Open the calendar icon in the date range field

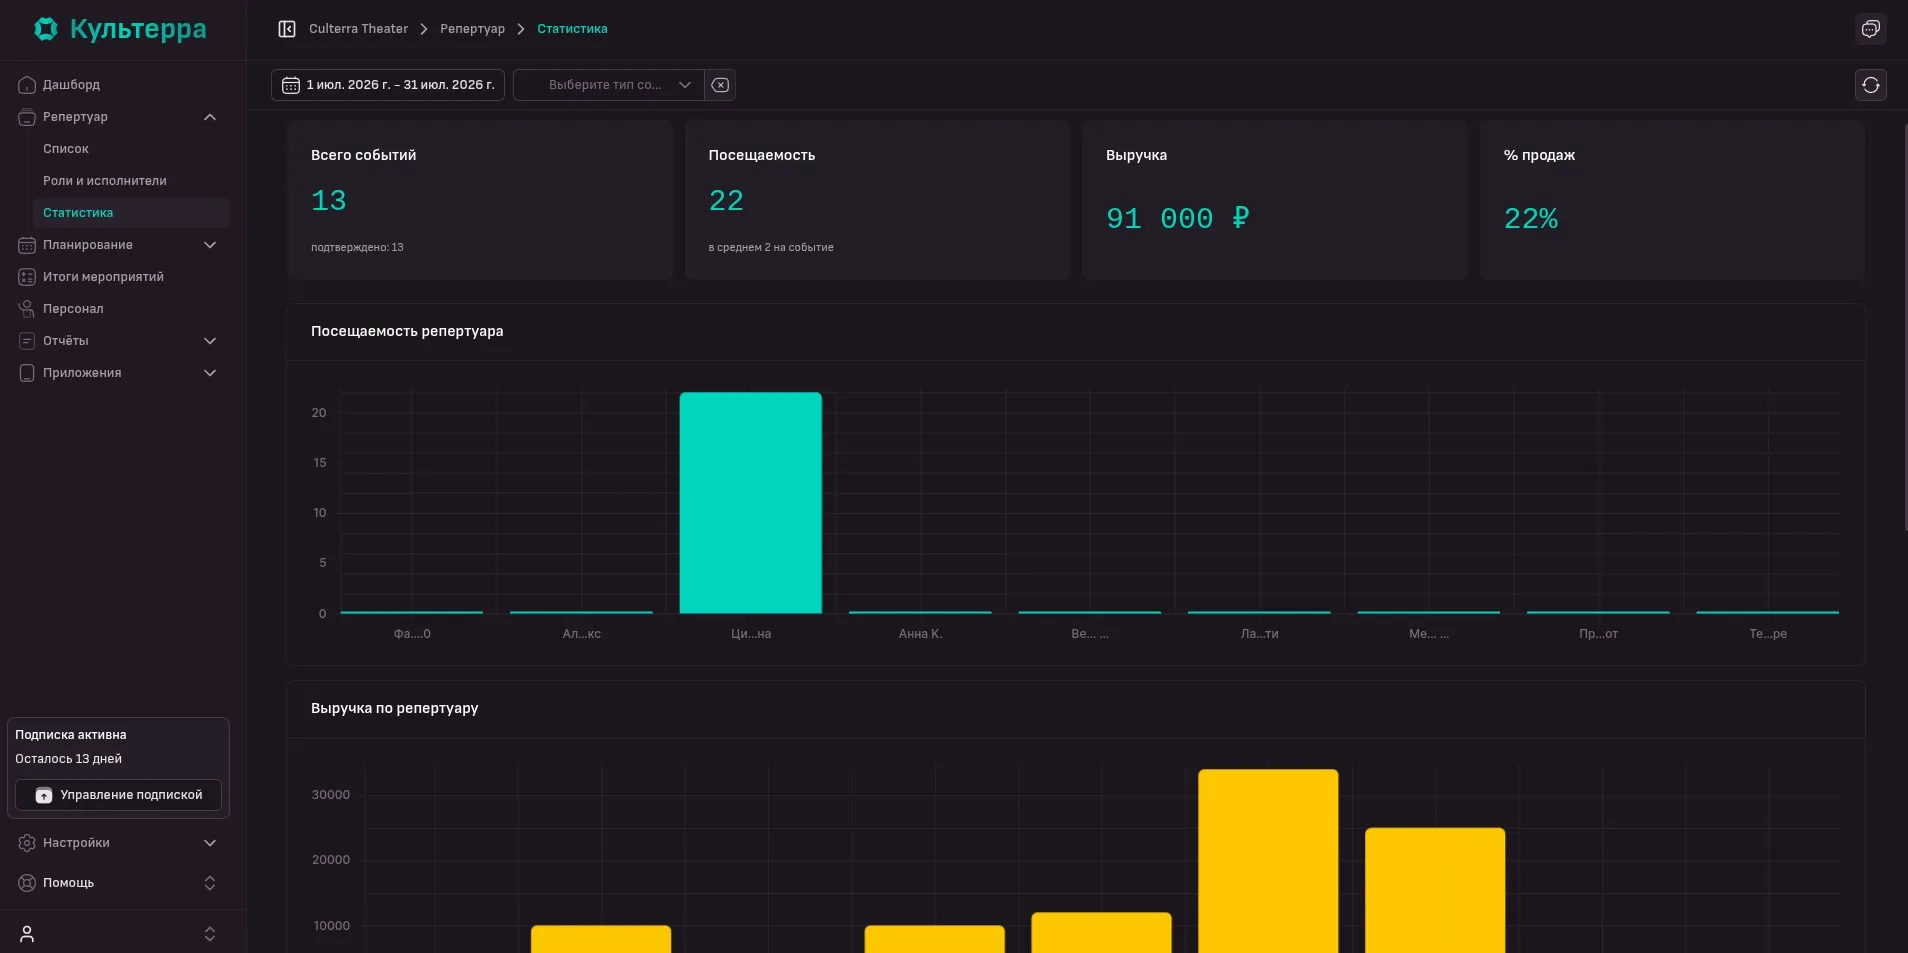coord(291,85)
